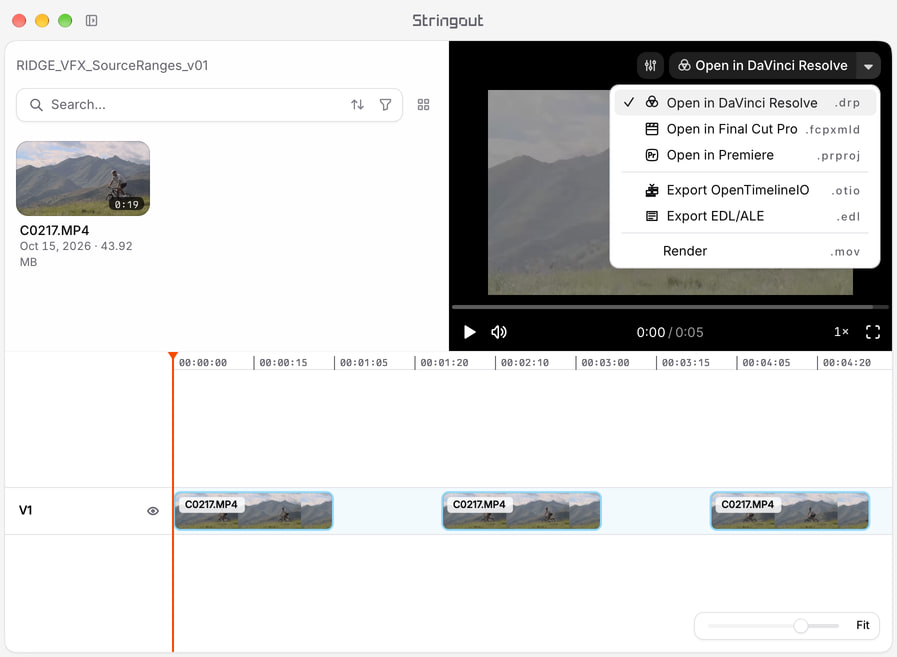This screenshot has height=657, width=897.
Task: Open the sort order icon
Action: (x=358, y=105)
